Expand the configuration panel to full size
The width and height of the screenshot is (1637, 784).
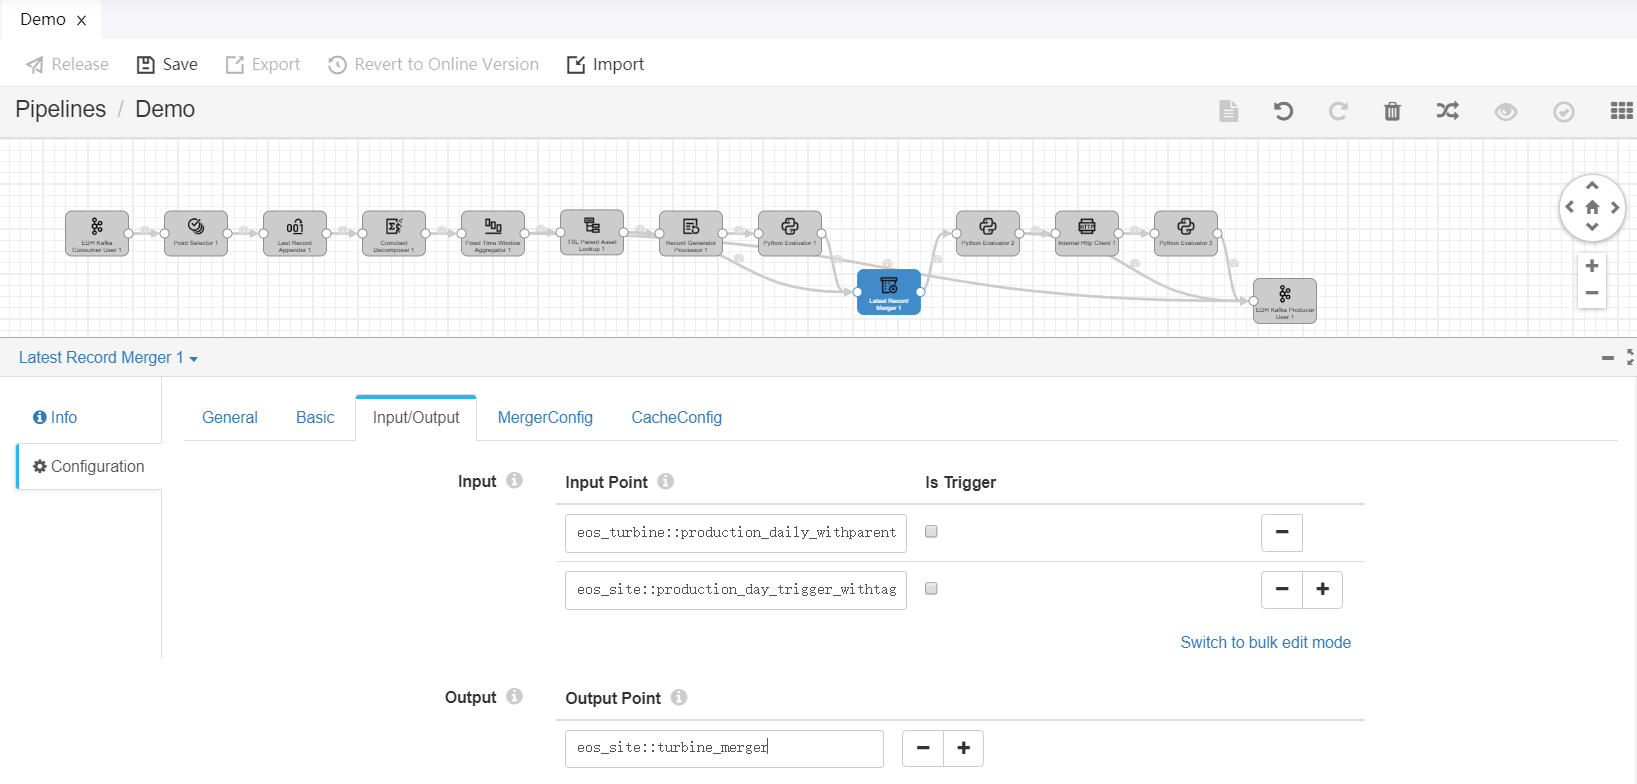(x=1630, y=357)
